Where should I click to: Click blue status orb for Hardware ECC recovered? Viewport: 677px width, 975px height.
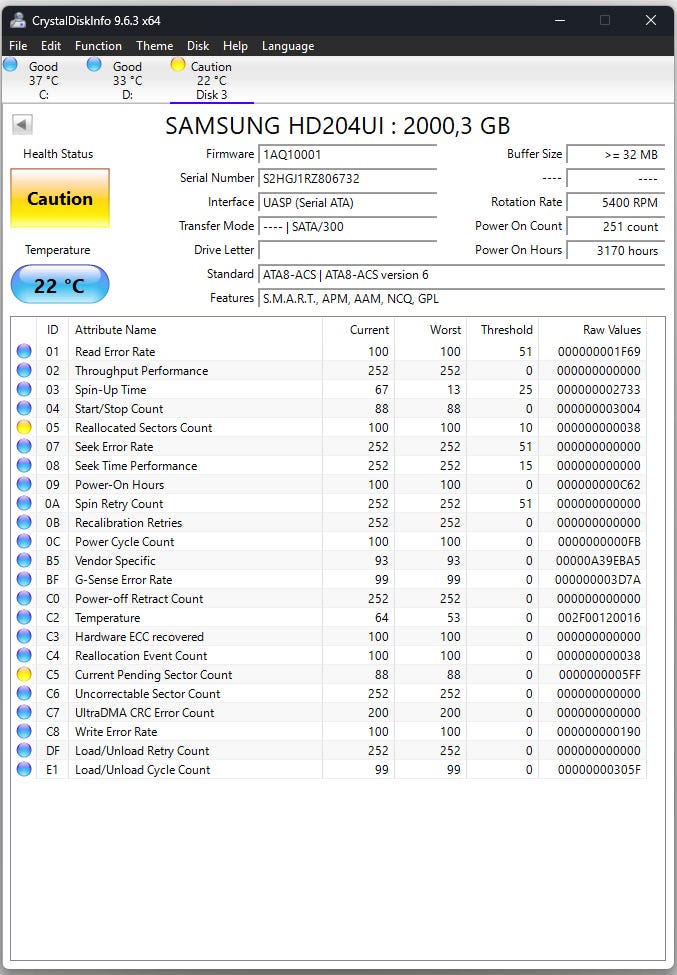coord(24,636)
